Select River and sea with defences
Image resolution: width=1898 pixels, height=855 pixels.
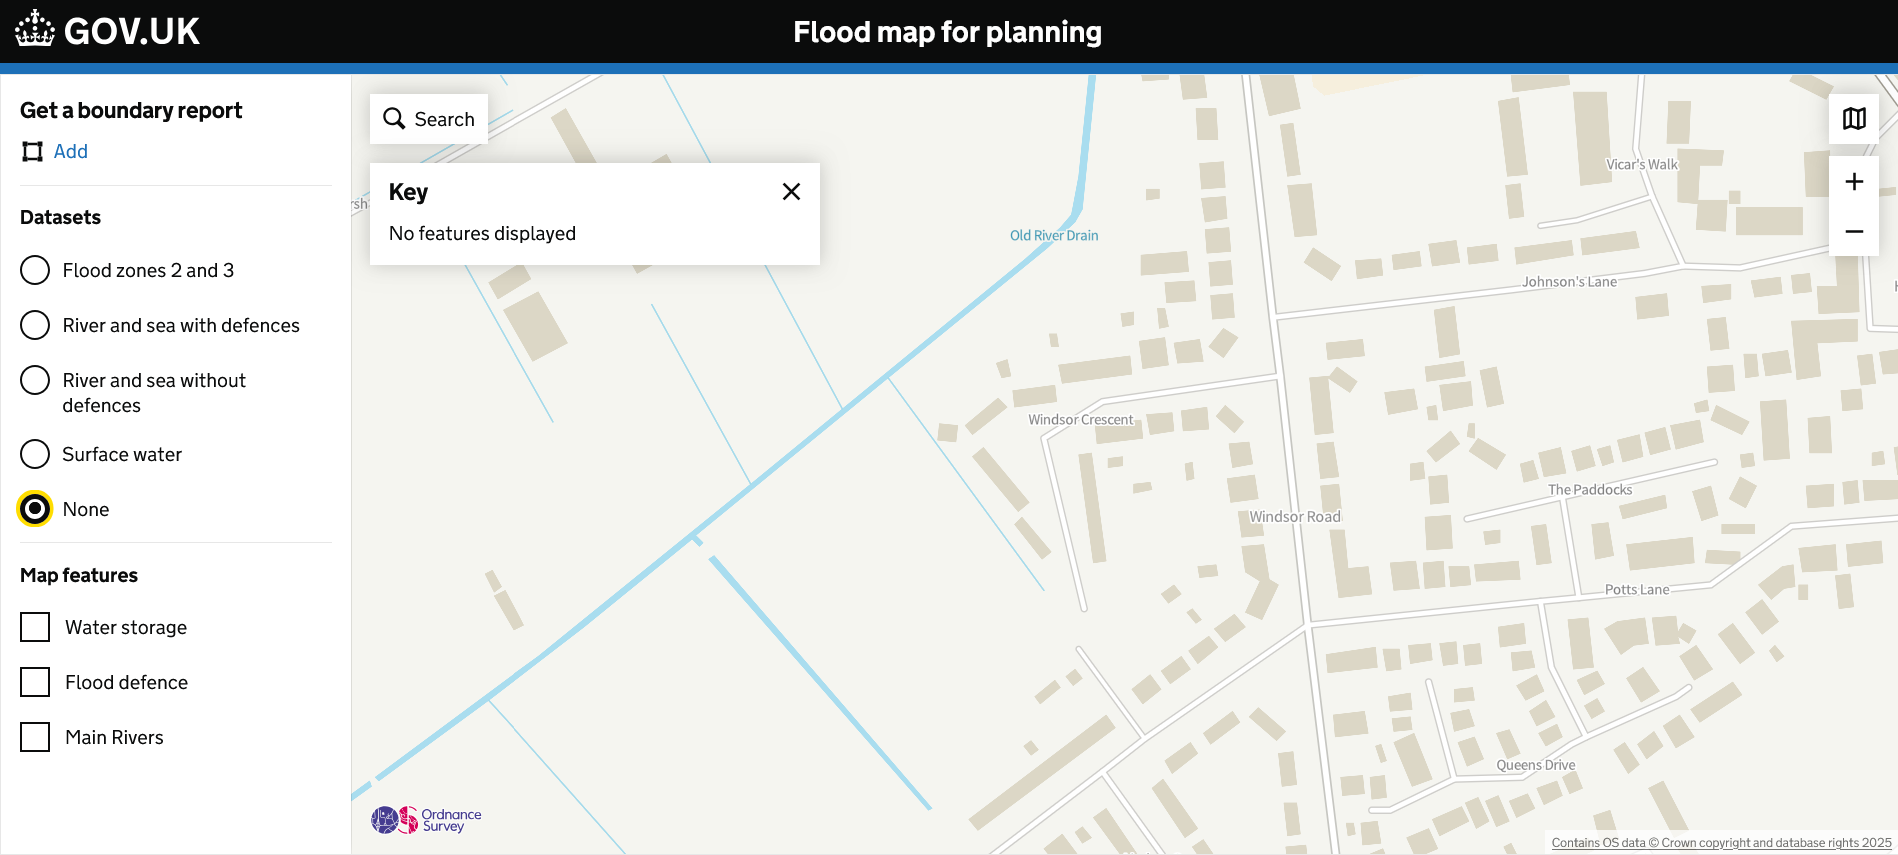[x=35, y=325]
